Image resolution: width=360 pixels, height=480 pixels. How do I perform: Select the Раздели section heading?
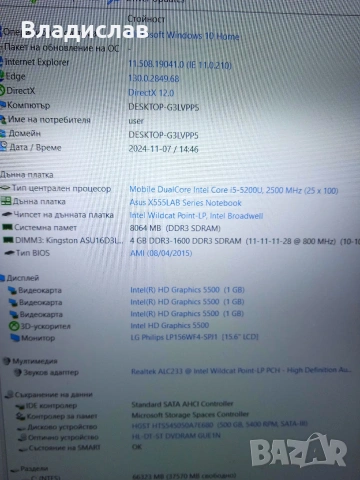click(34, 469)
